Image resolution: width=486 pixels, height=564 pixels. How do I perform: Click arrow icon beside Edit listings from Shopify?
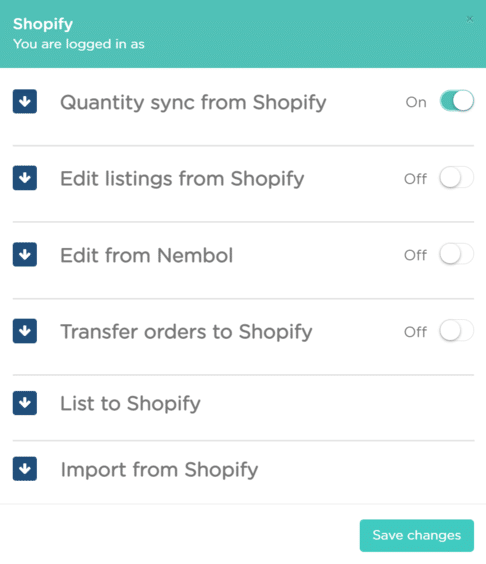tap(25, 178)
